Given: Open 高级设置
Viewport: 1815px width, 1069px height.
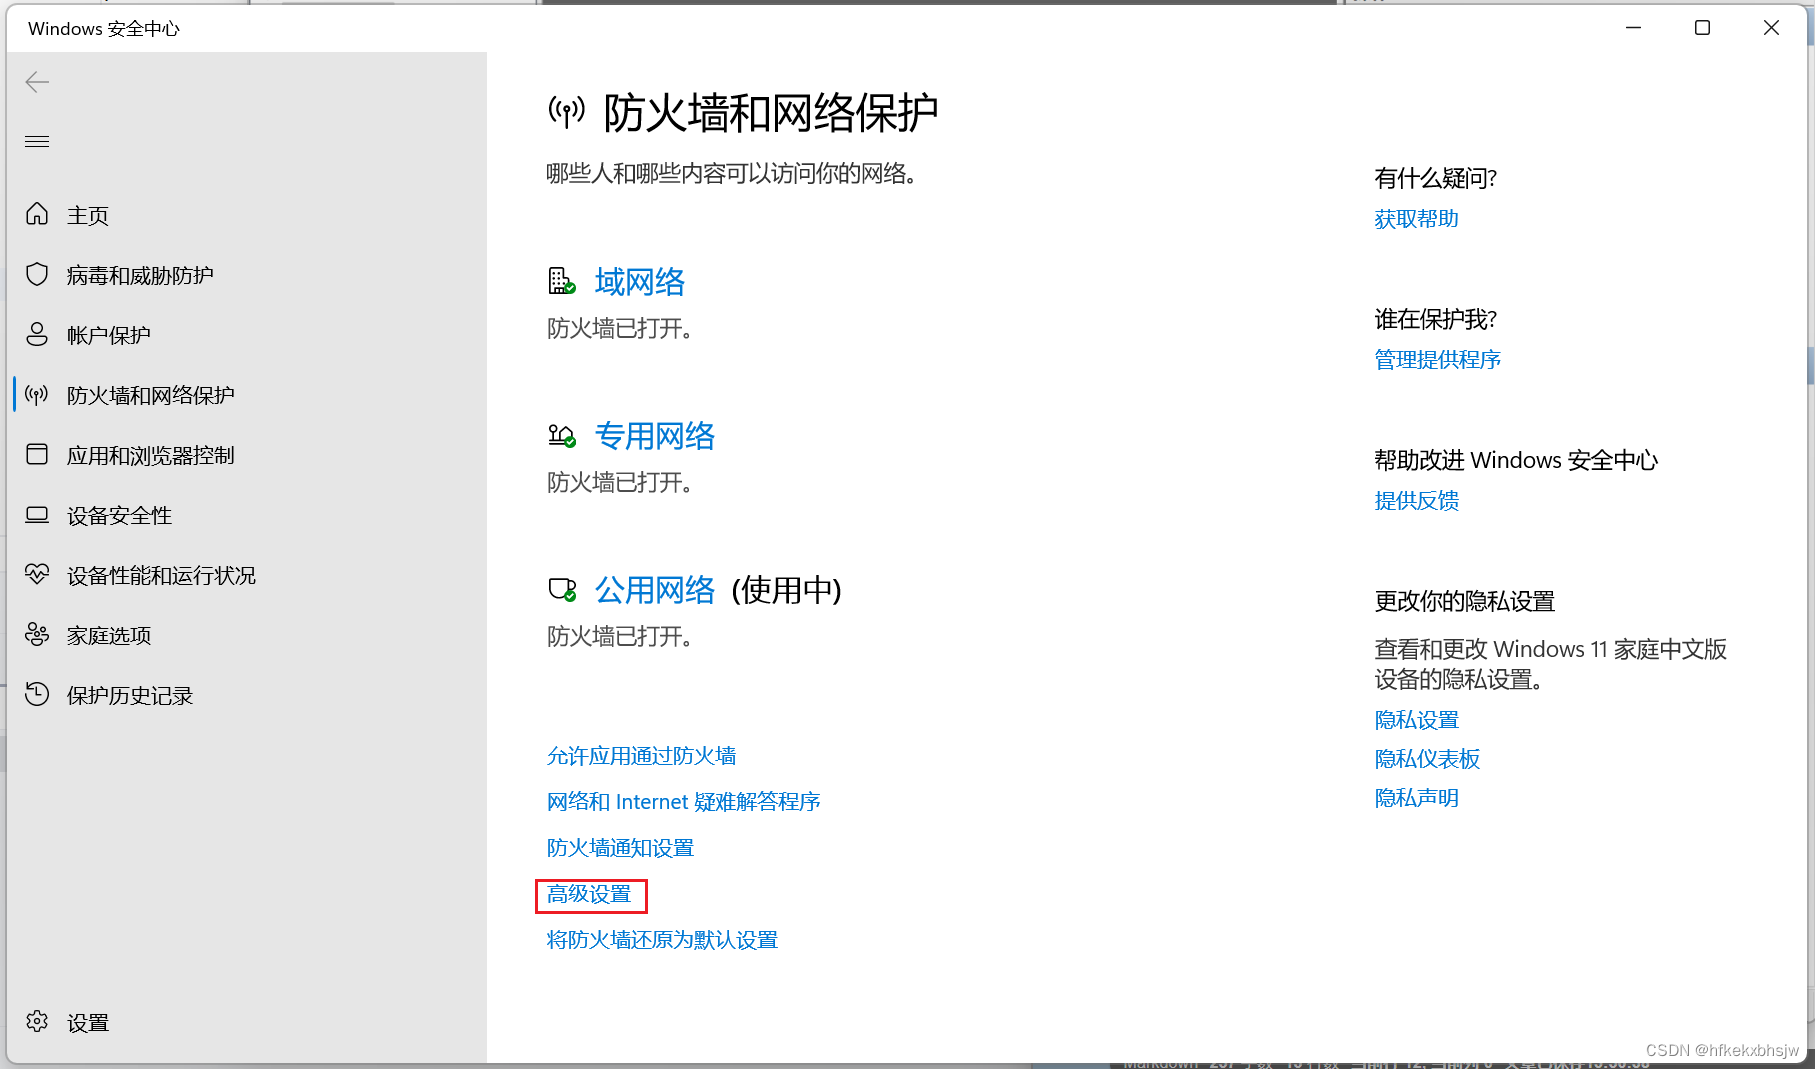Looking at the screenshot, I should point(590,896).
